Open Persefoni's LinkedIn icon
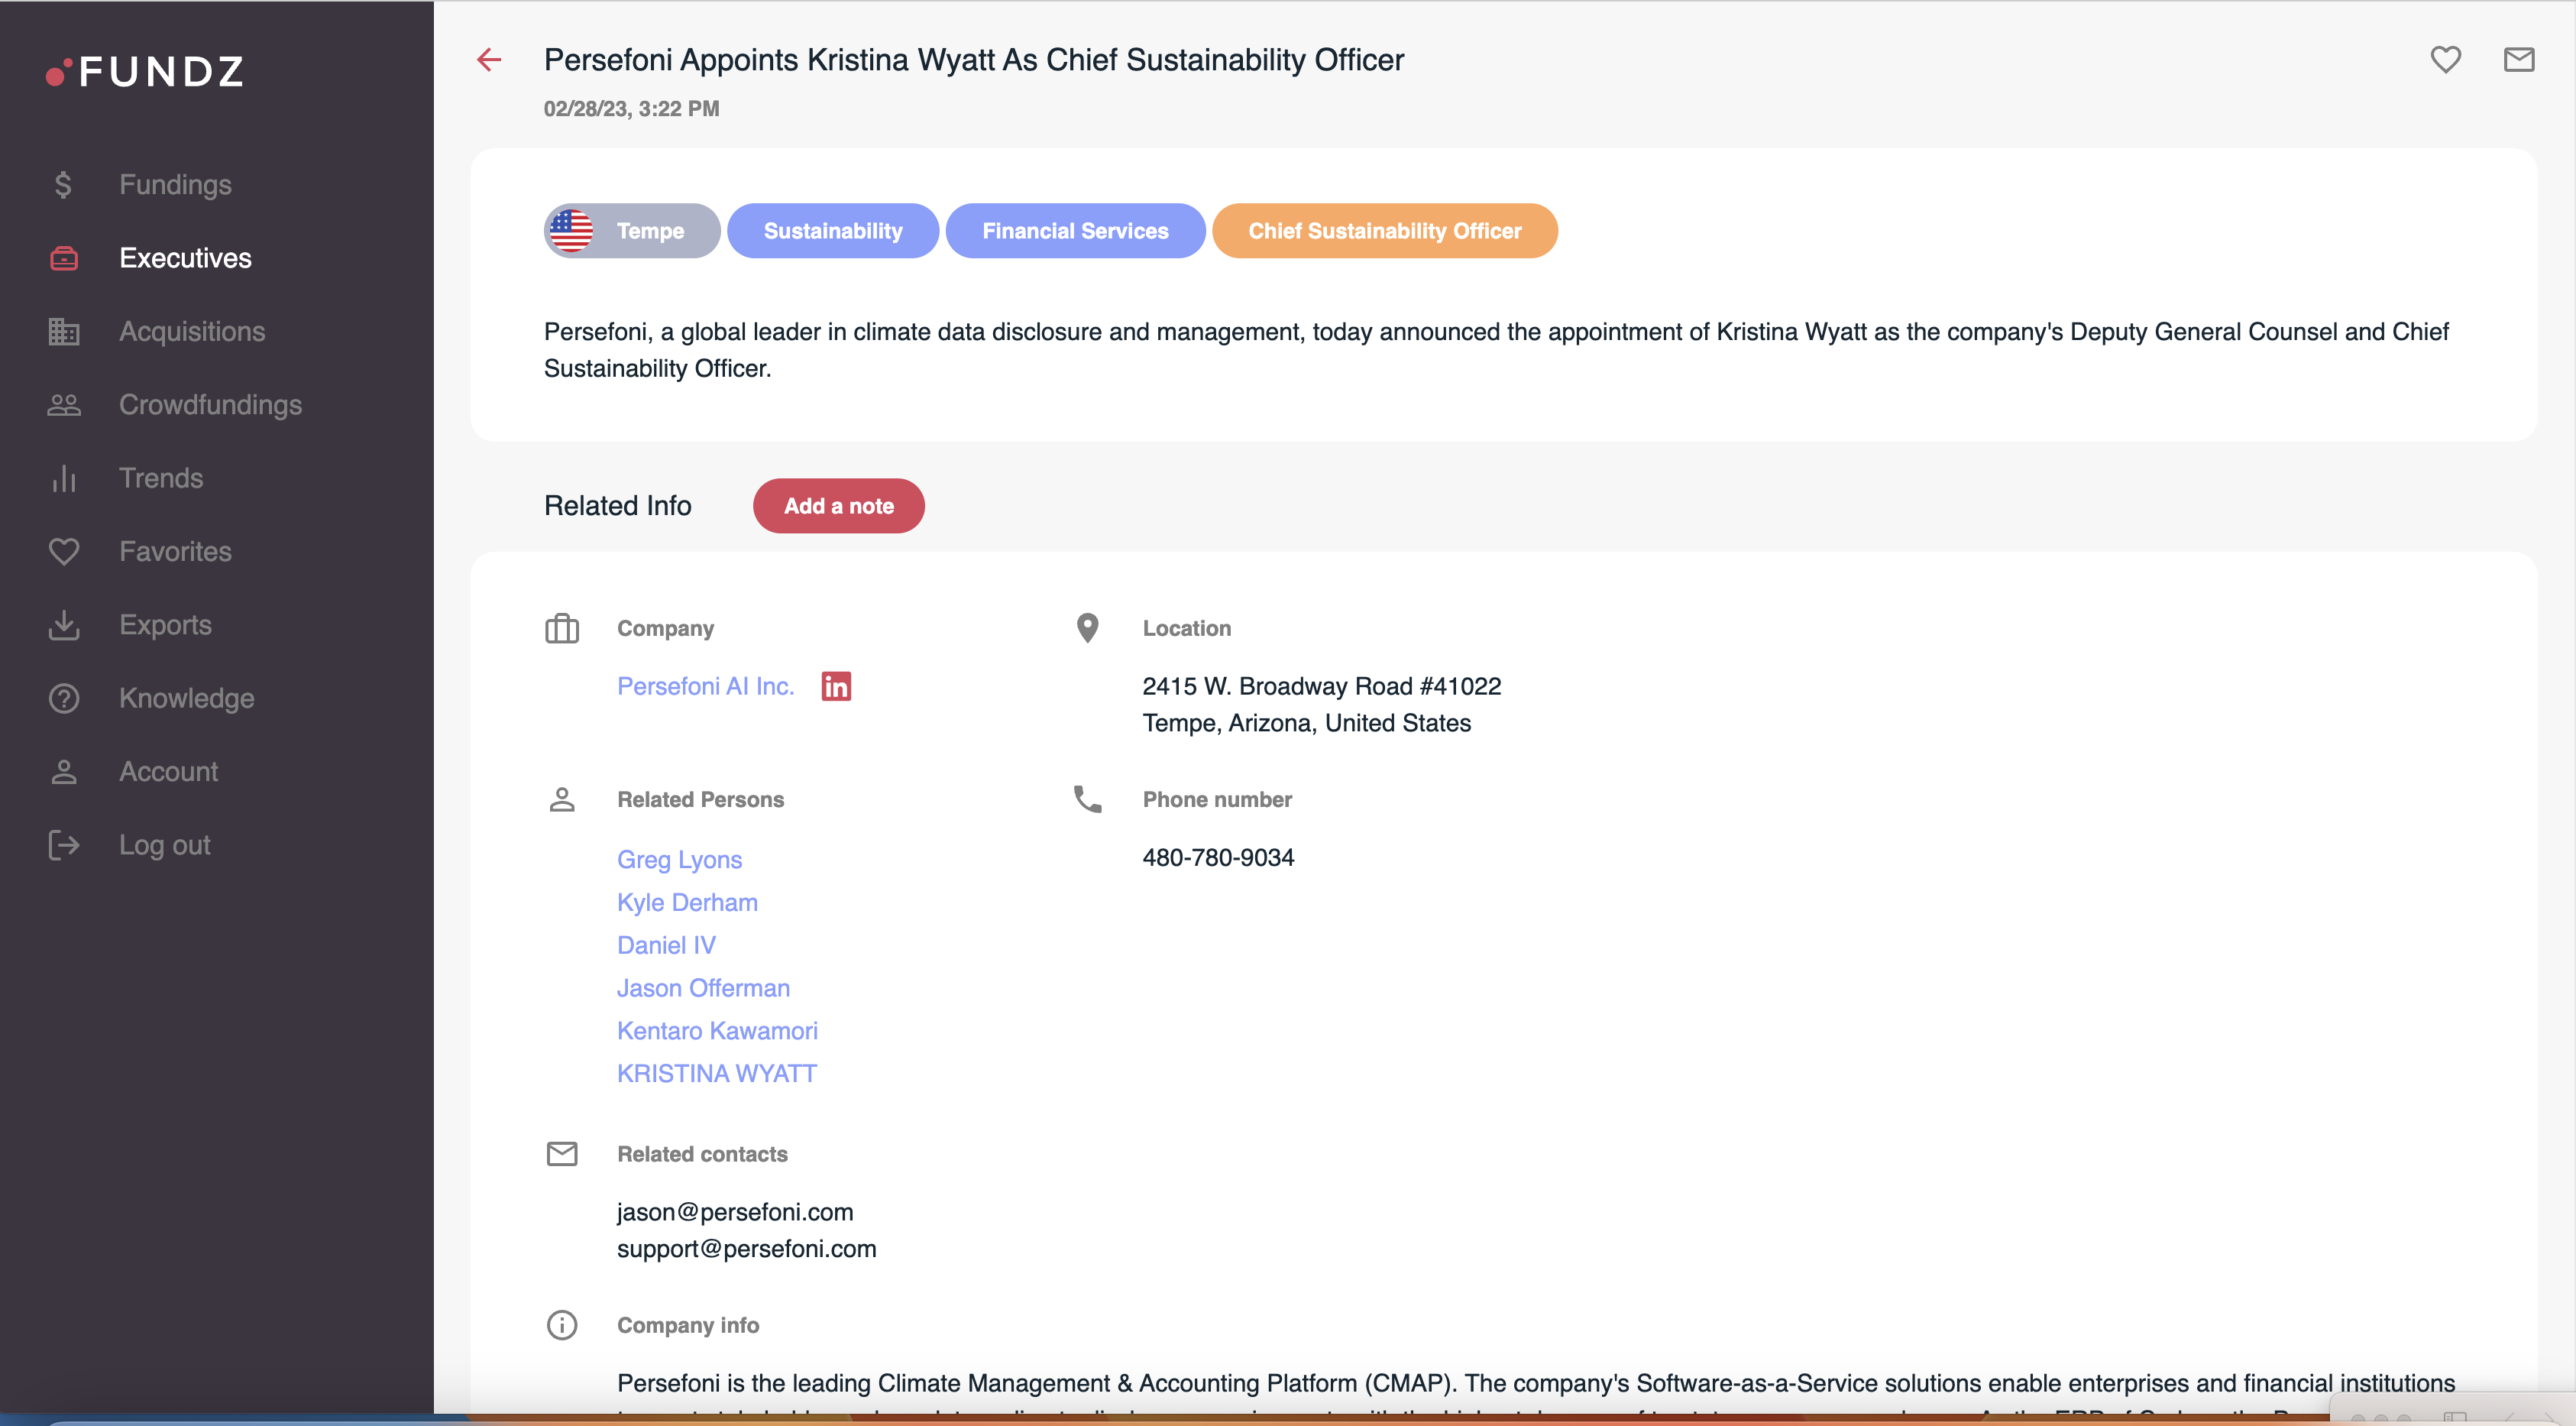 coord(836,686)
